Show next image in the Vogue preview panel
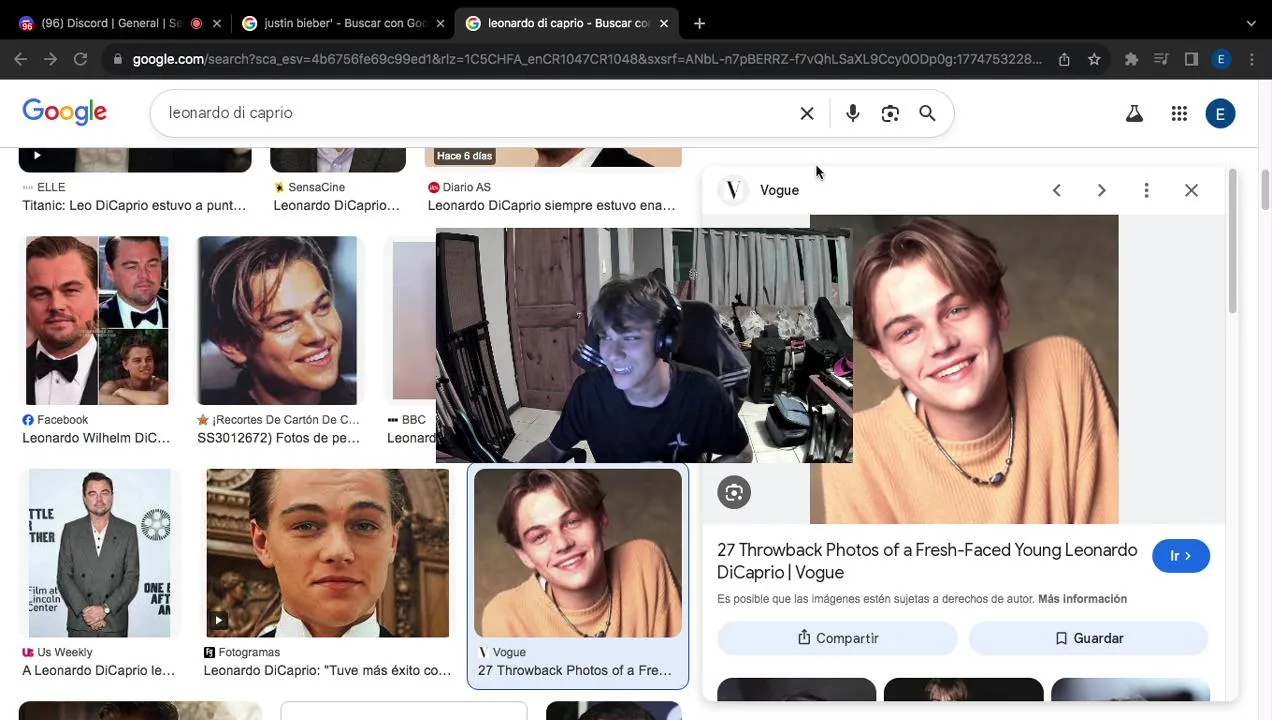The height and width of the screenshot is (720, 1272). tap(1101, 190)
